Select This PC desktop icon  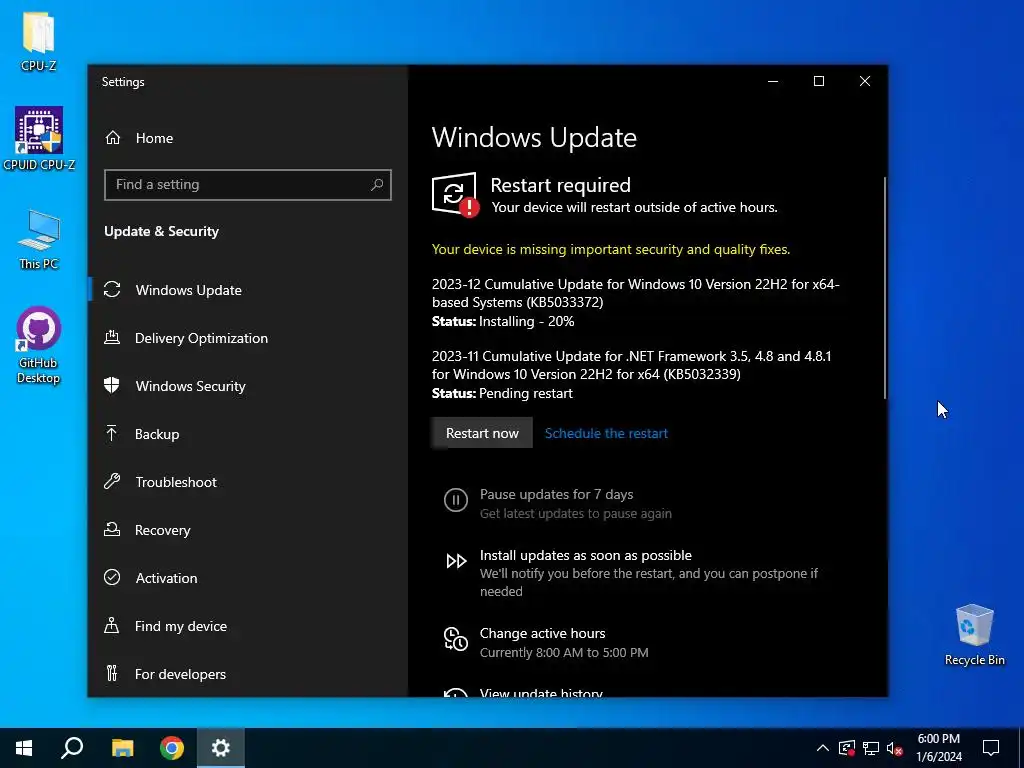(x=39, y=240)
